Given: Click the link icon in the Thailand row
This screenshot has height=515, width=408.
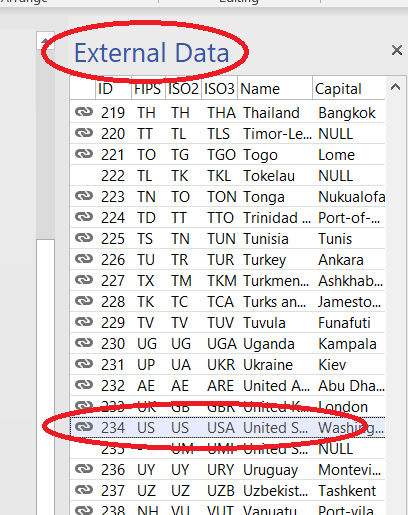Looking at the screenshot, I should 84,112.
